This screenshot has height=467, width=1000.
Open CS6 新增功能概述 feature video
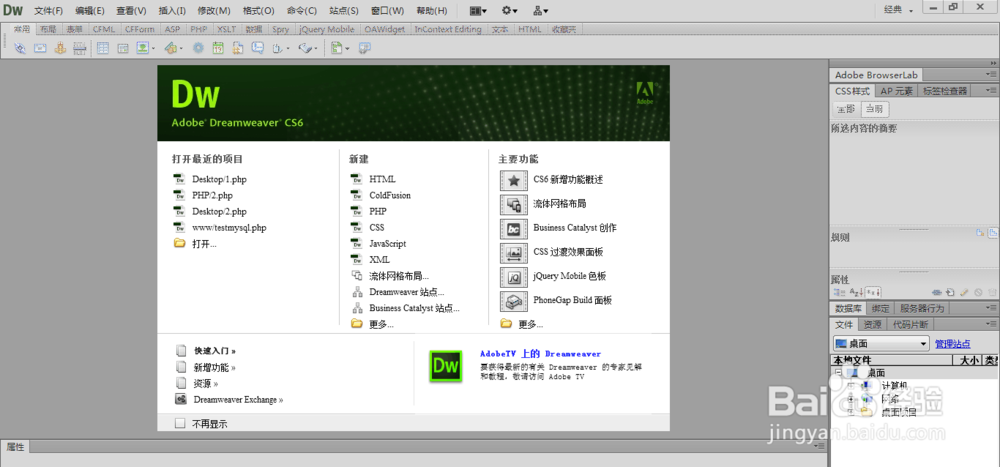568,180
